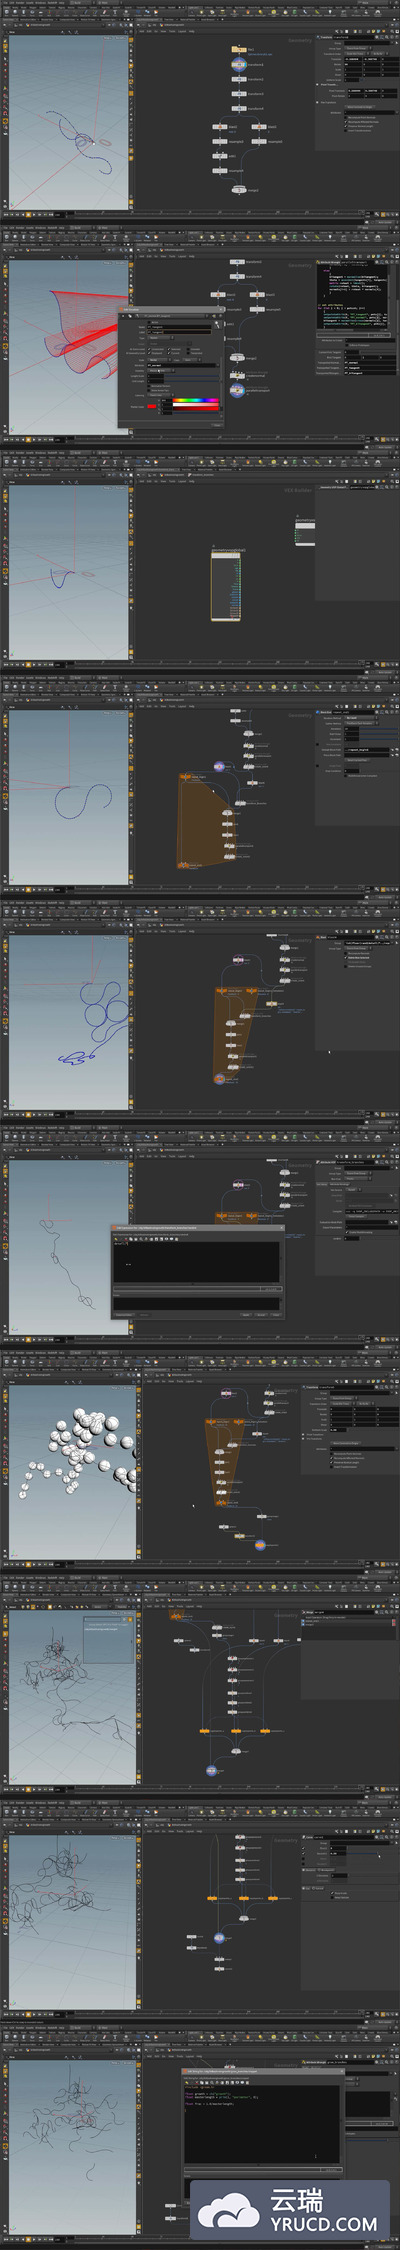The height and width of the screenshot is (2250, 400).
Task: Click the black text area in the dialog over the tangled-curve view
Action: [x=196, y=1261]
